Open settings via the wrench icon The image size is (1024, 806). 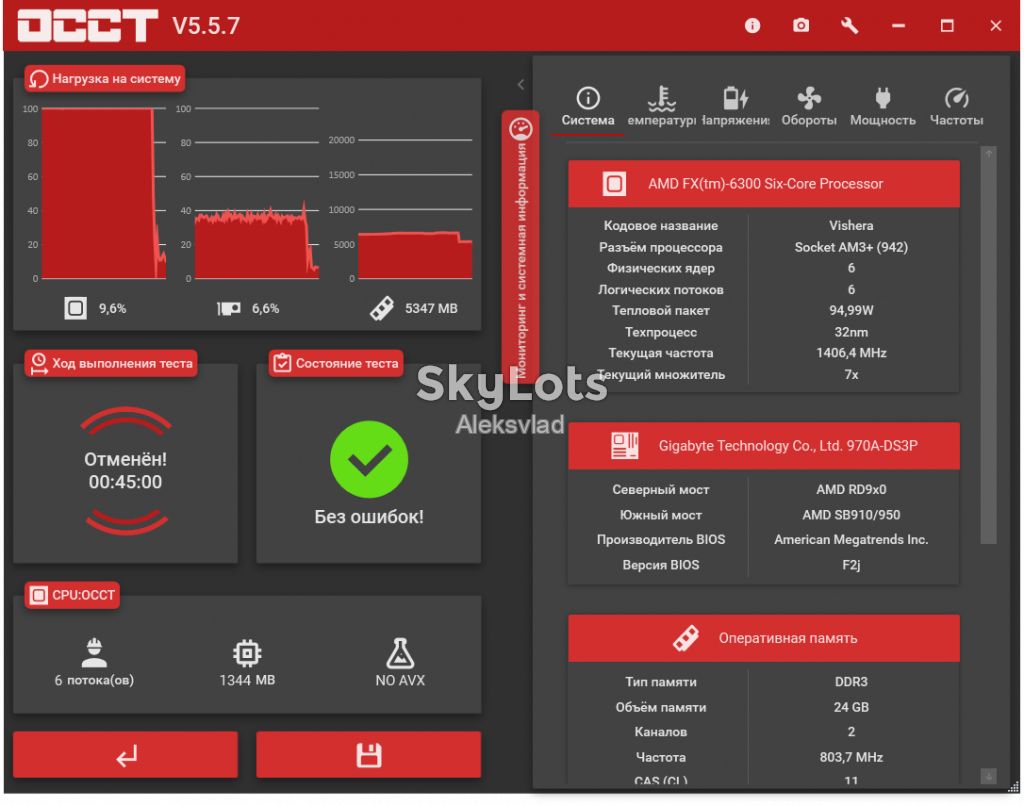849,25
